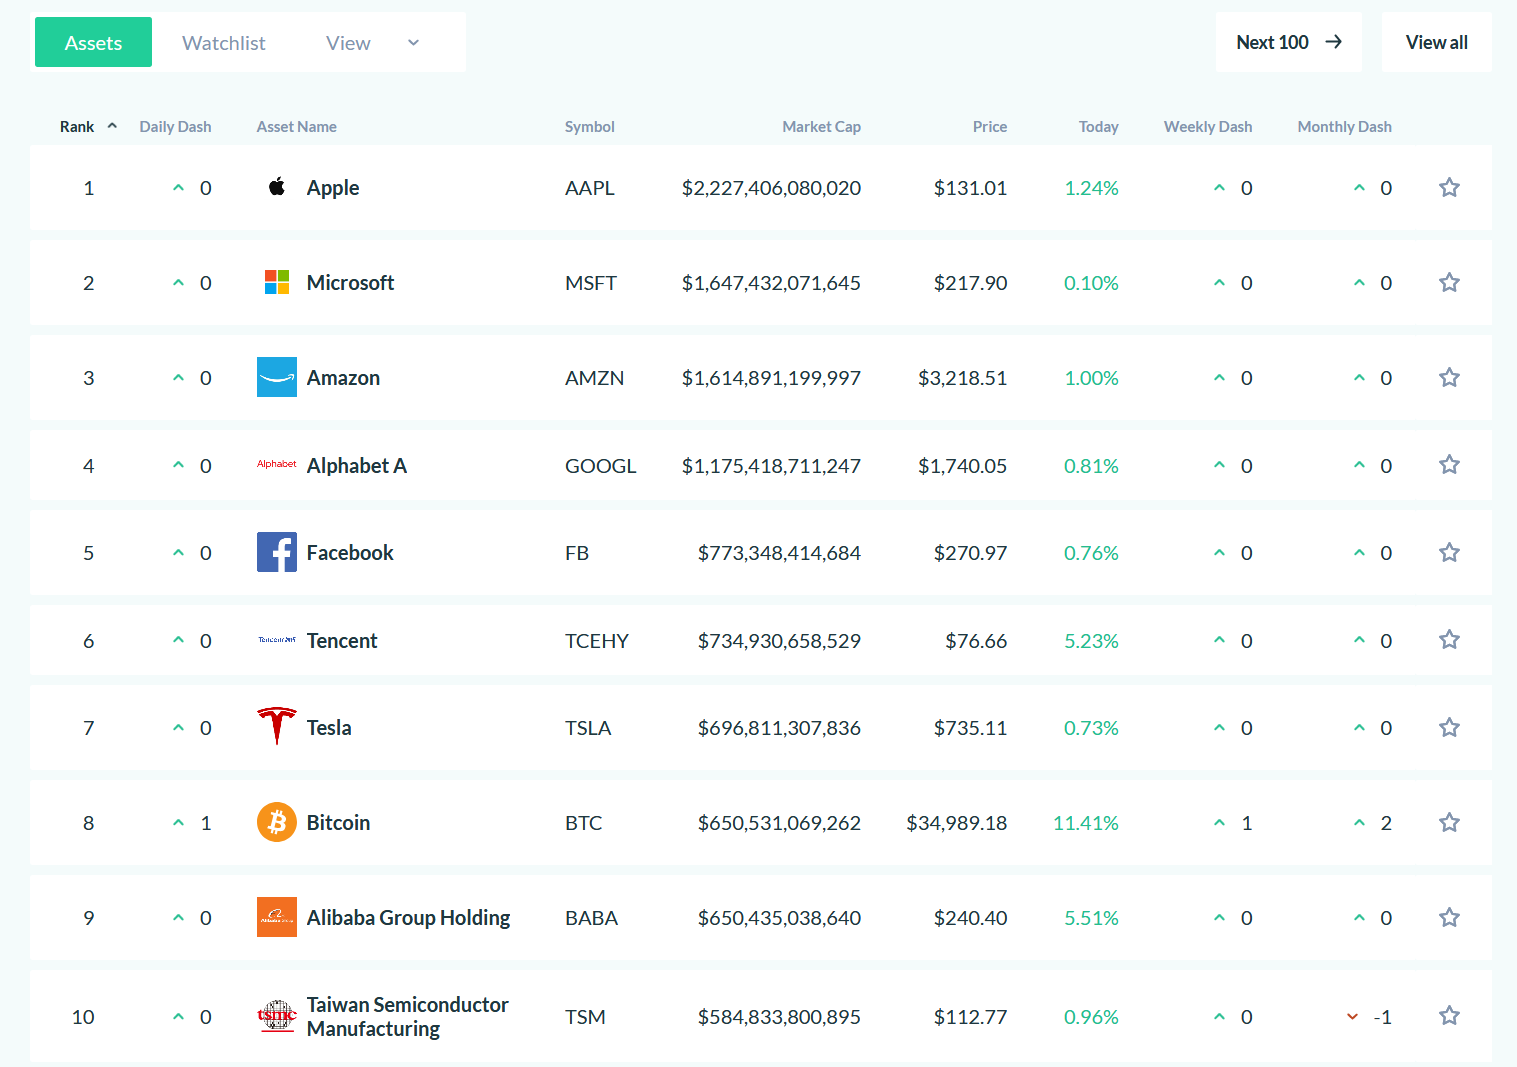The width and height of the screenshot is (1517, 1067).
Task: Open the Assets tab
Action: (93, 42)
